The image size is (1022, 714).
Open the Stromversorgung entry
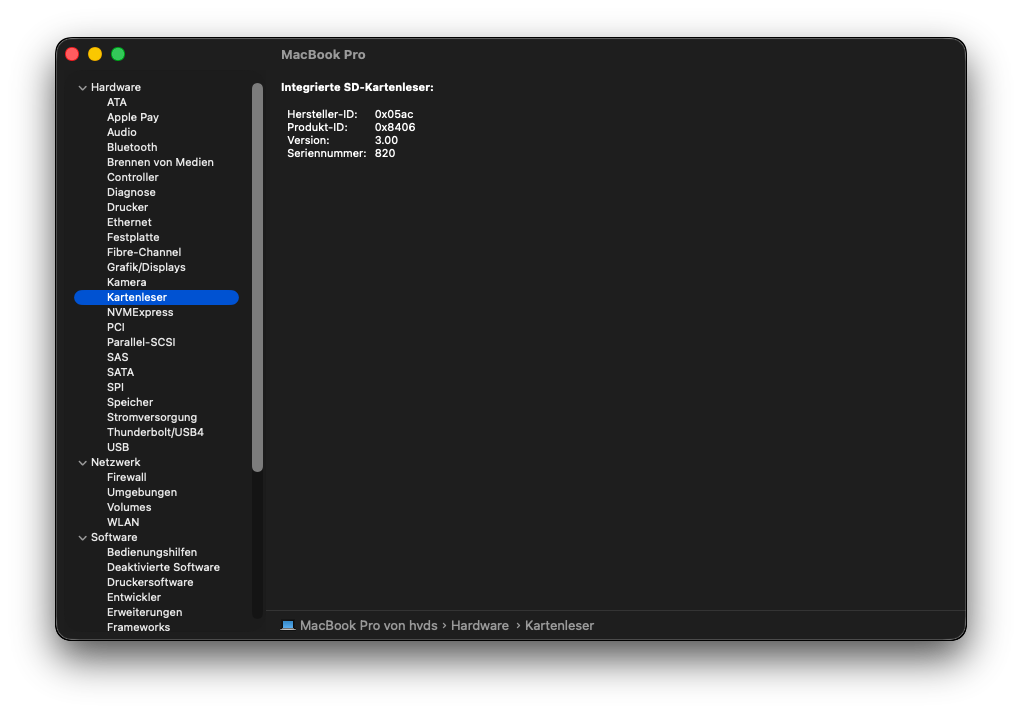coord(152,417)
